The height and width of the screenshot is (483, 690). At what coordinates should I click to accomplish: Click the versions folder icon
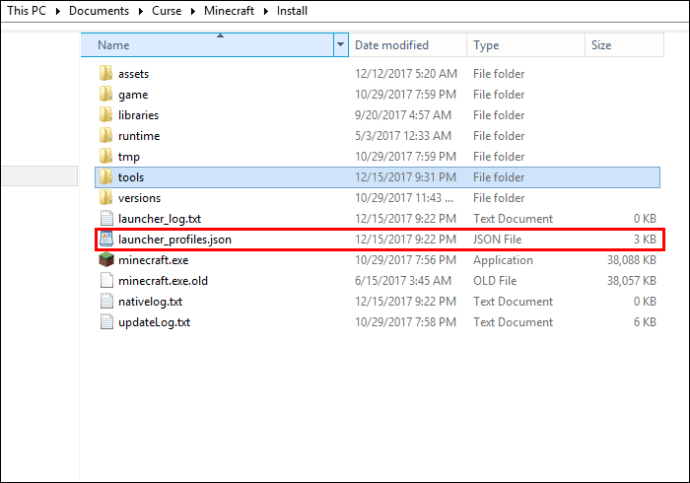(x=107, y=198)
